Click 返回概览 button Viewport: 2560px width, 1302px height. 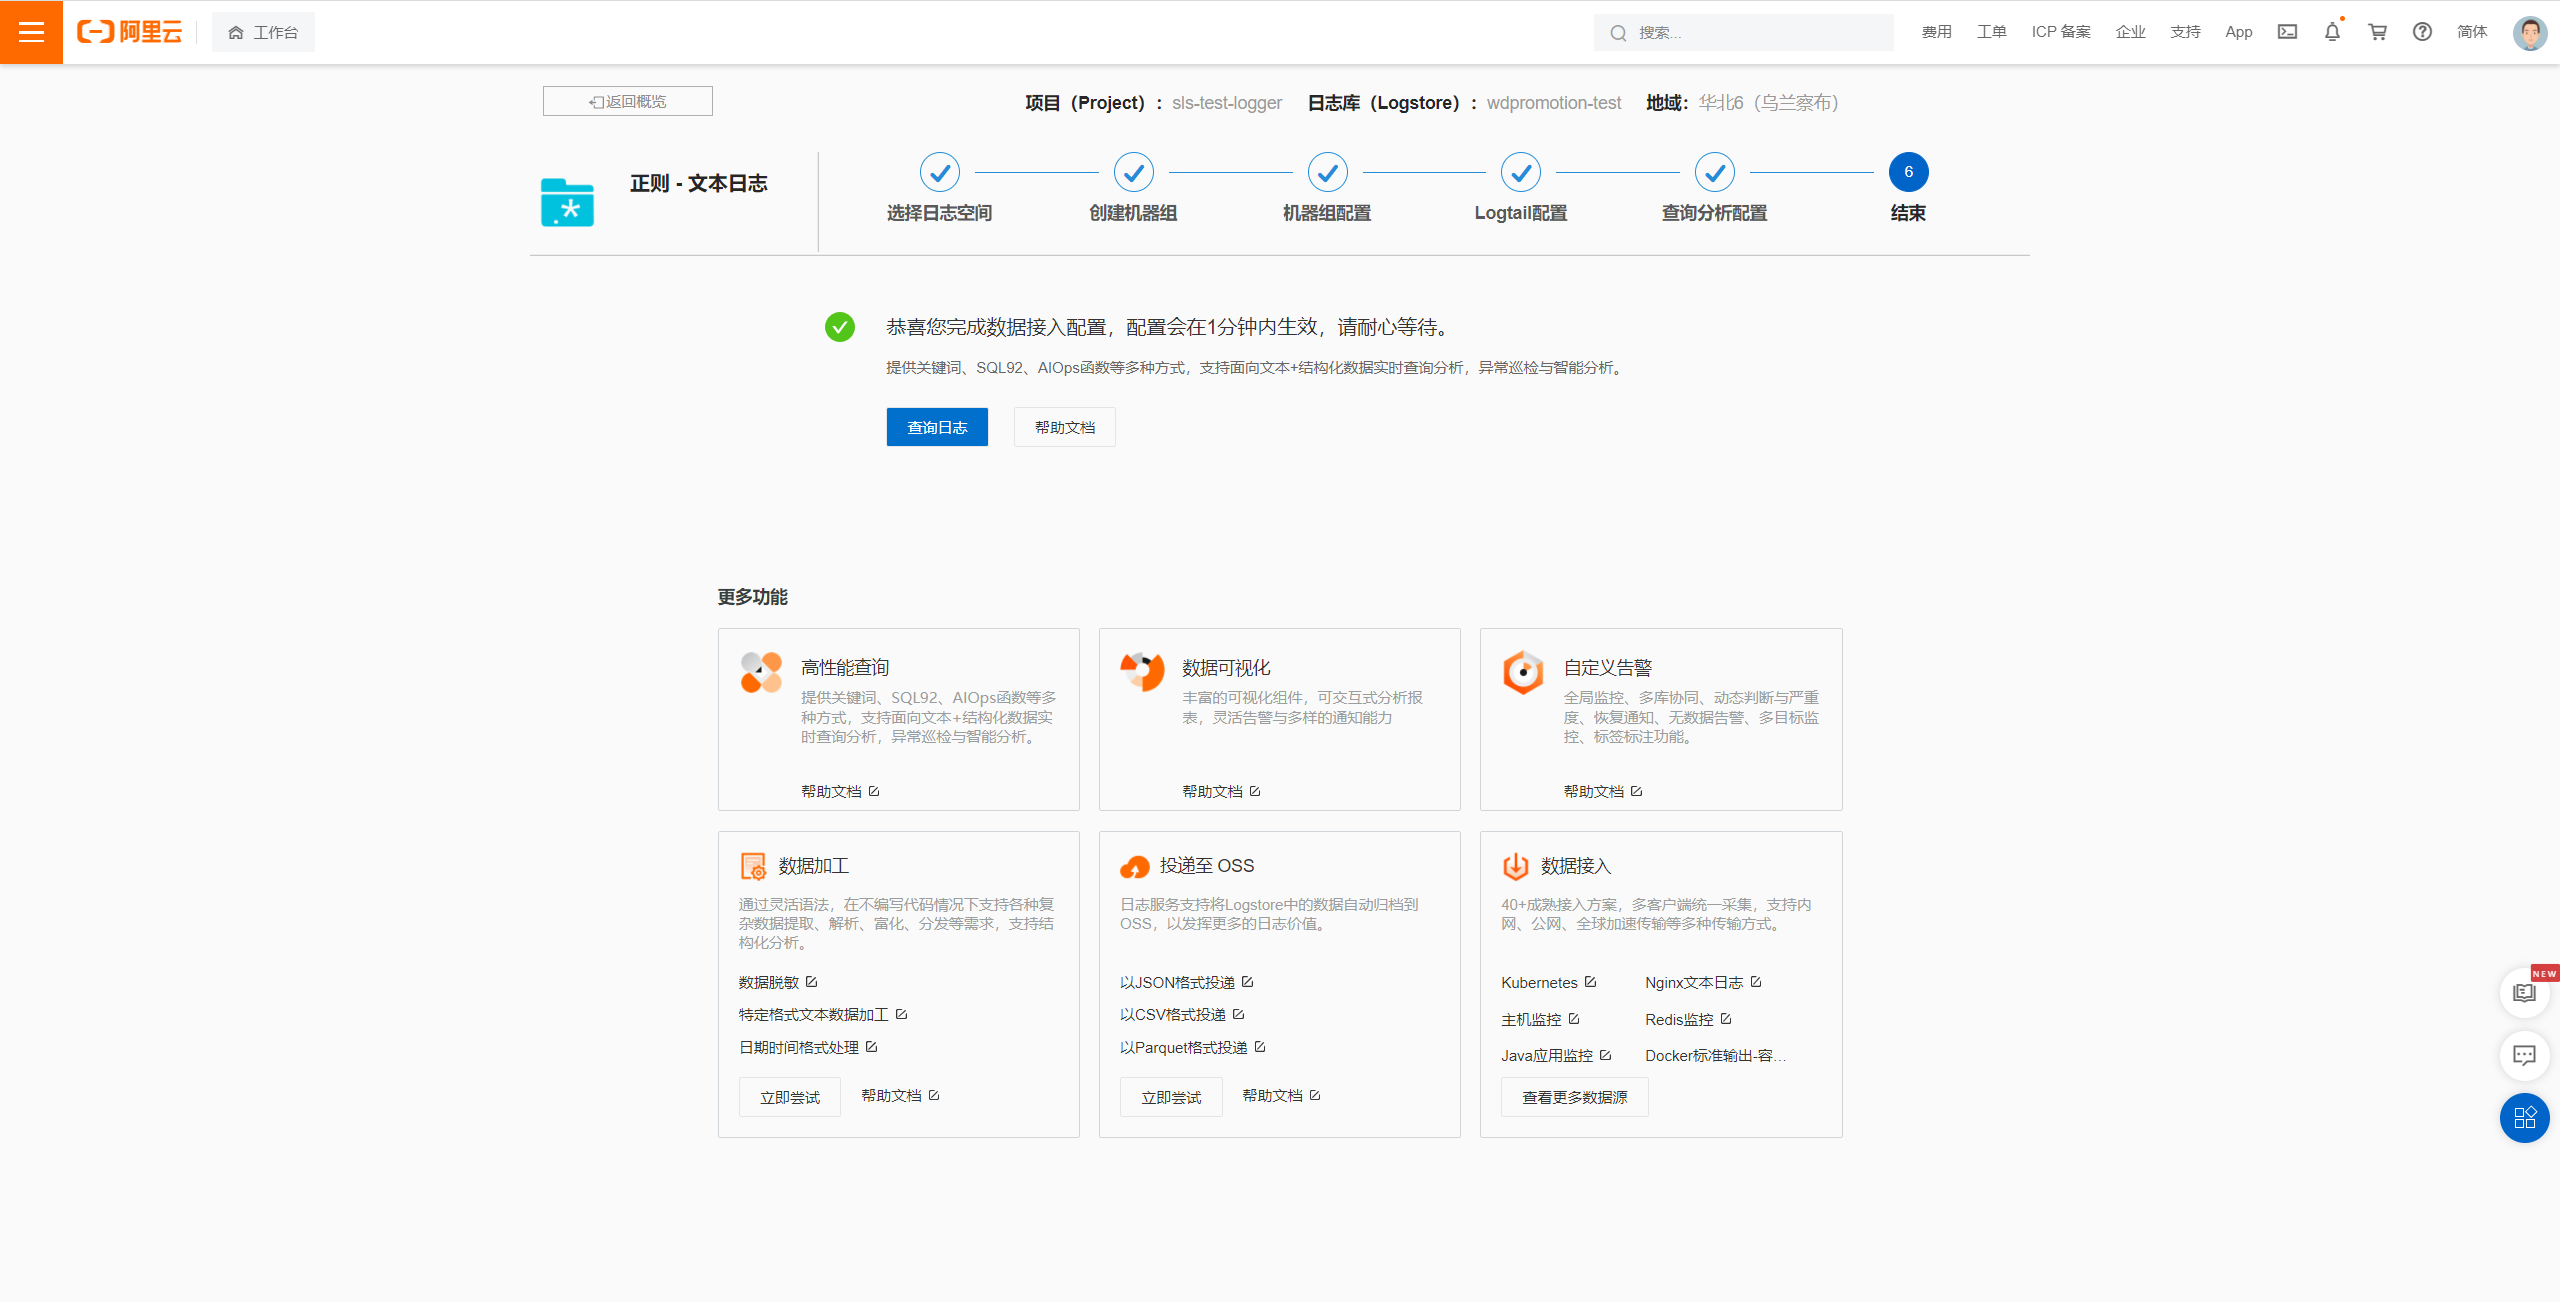click(627, 101)
